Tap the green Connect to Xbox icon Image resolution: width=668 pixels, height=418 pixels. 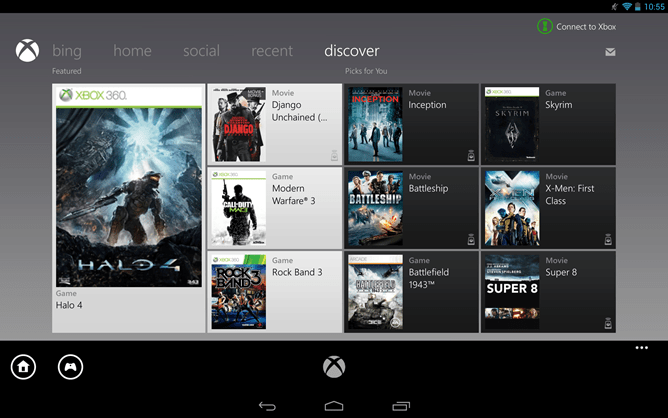pyautogui.click(x=544, y=26)
